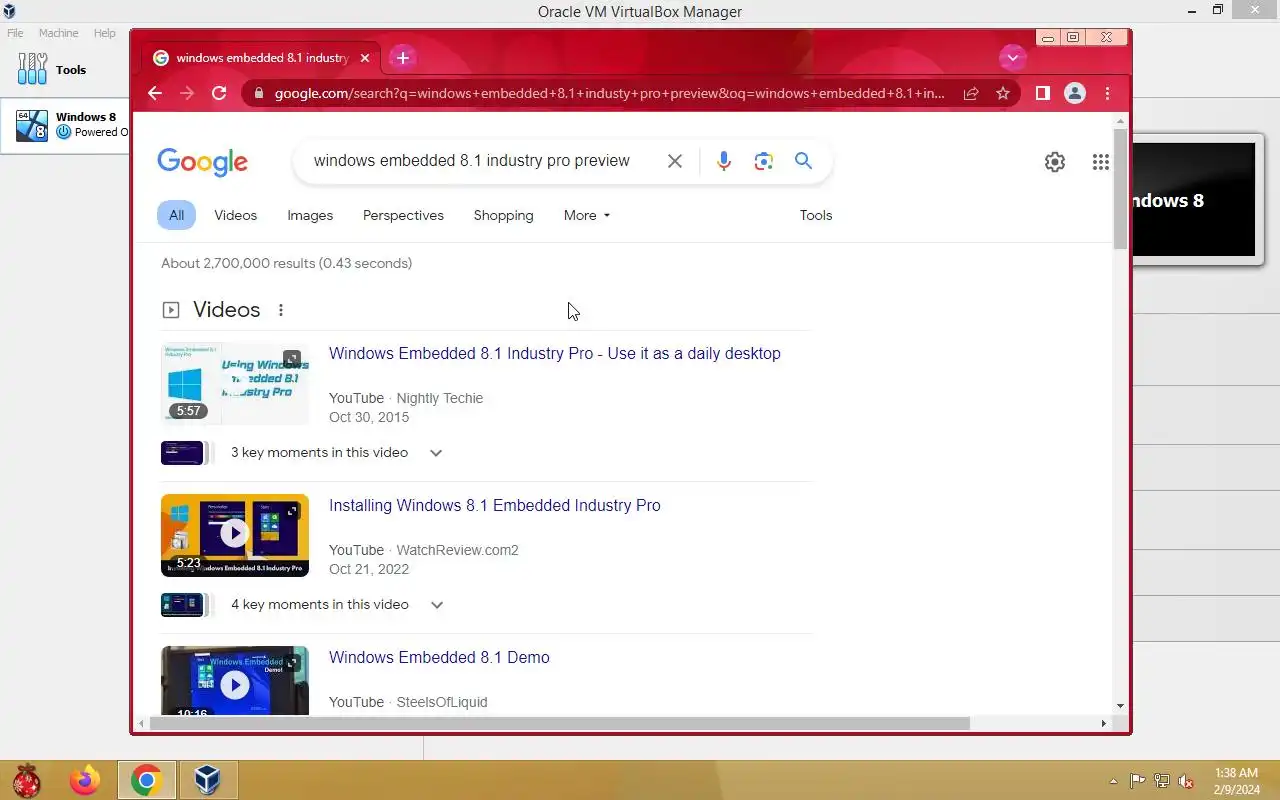Click the Google search text box
The height and width of the screenshot is (800, 1280).
[472, 161]
